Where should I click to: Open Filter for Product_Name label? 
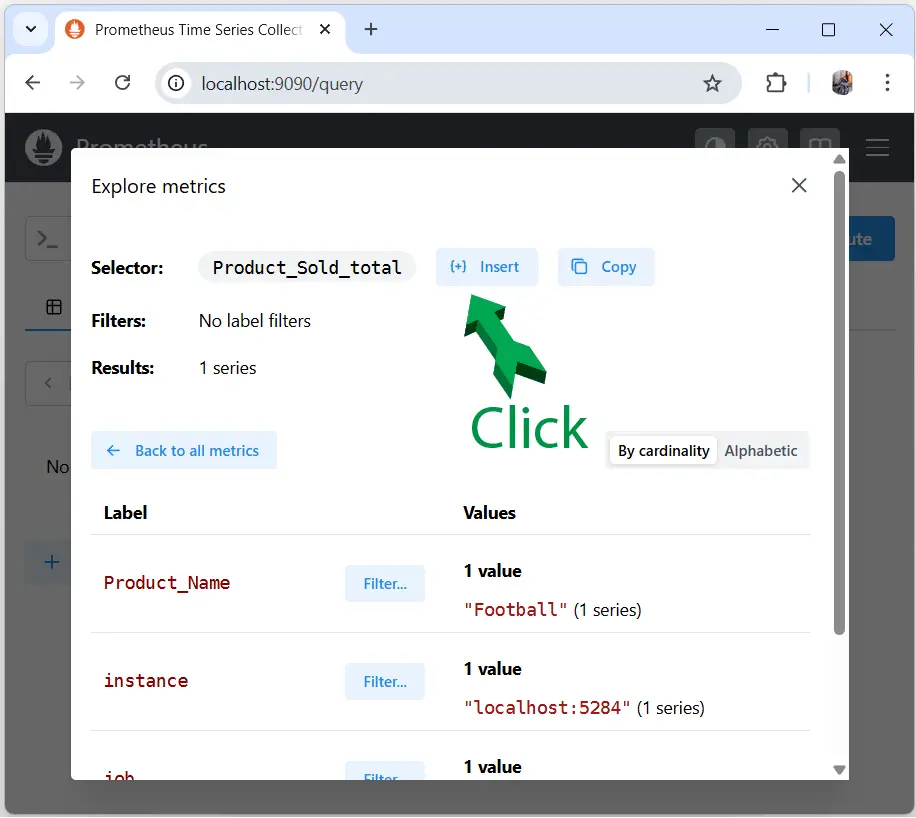click(x=384, y=584)
